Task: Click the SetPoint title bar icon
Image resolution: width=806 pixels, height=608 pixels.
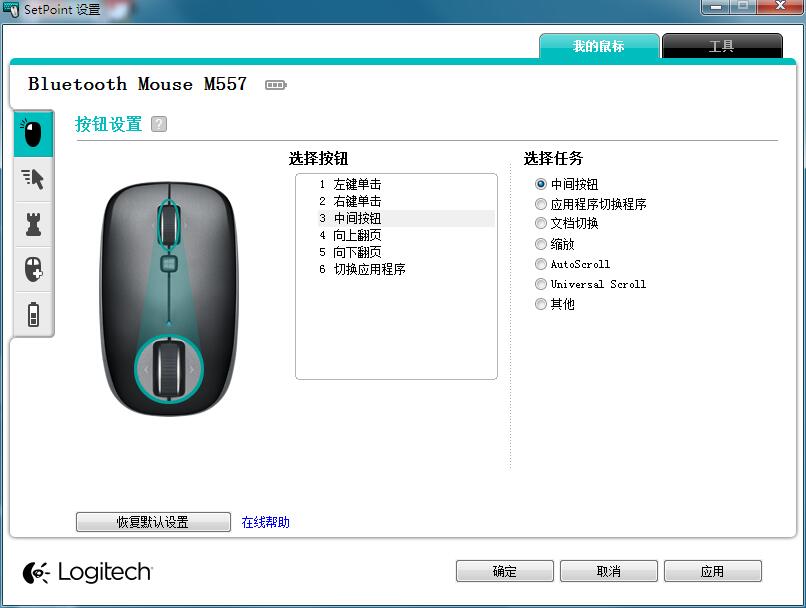Action: coord(11,9)
